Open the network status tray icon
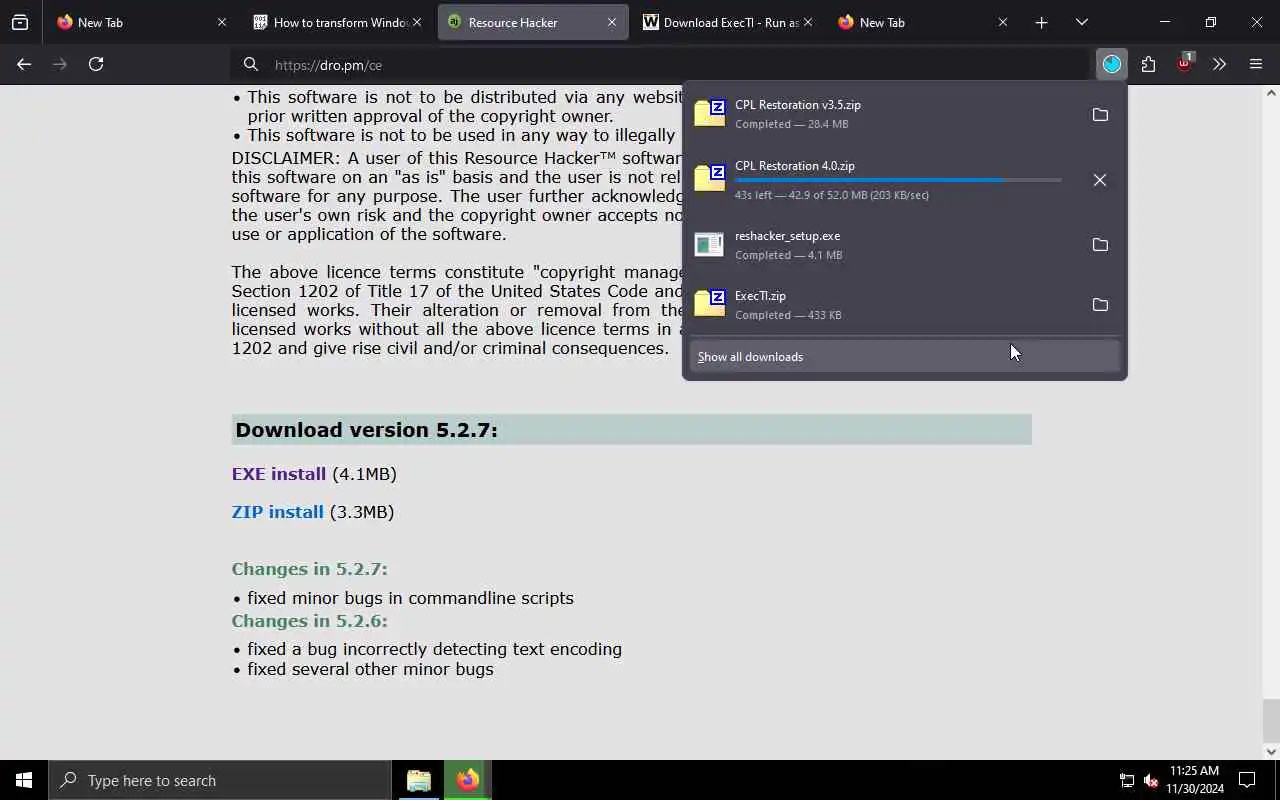1280x800 pixels. [x=1127, y=781]
